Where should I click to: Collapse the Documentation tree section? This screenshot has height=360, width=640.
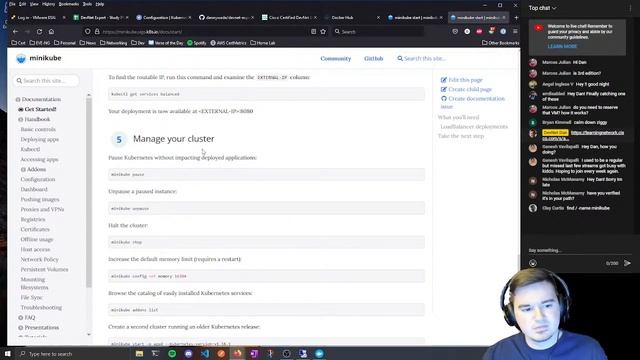(x=18, y=99)
